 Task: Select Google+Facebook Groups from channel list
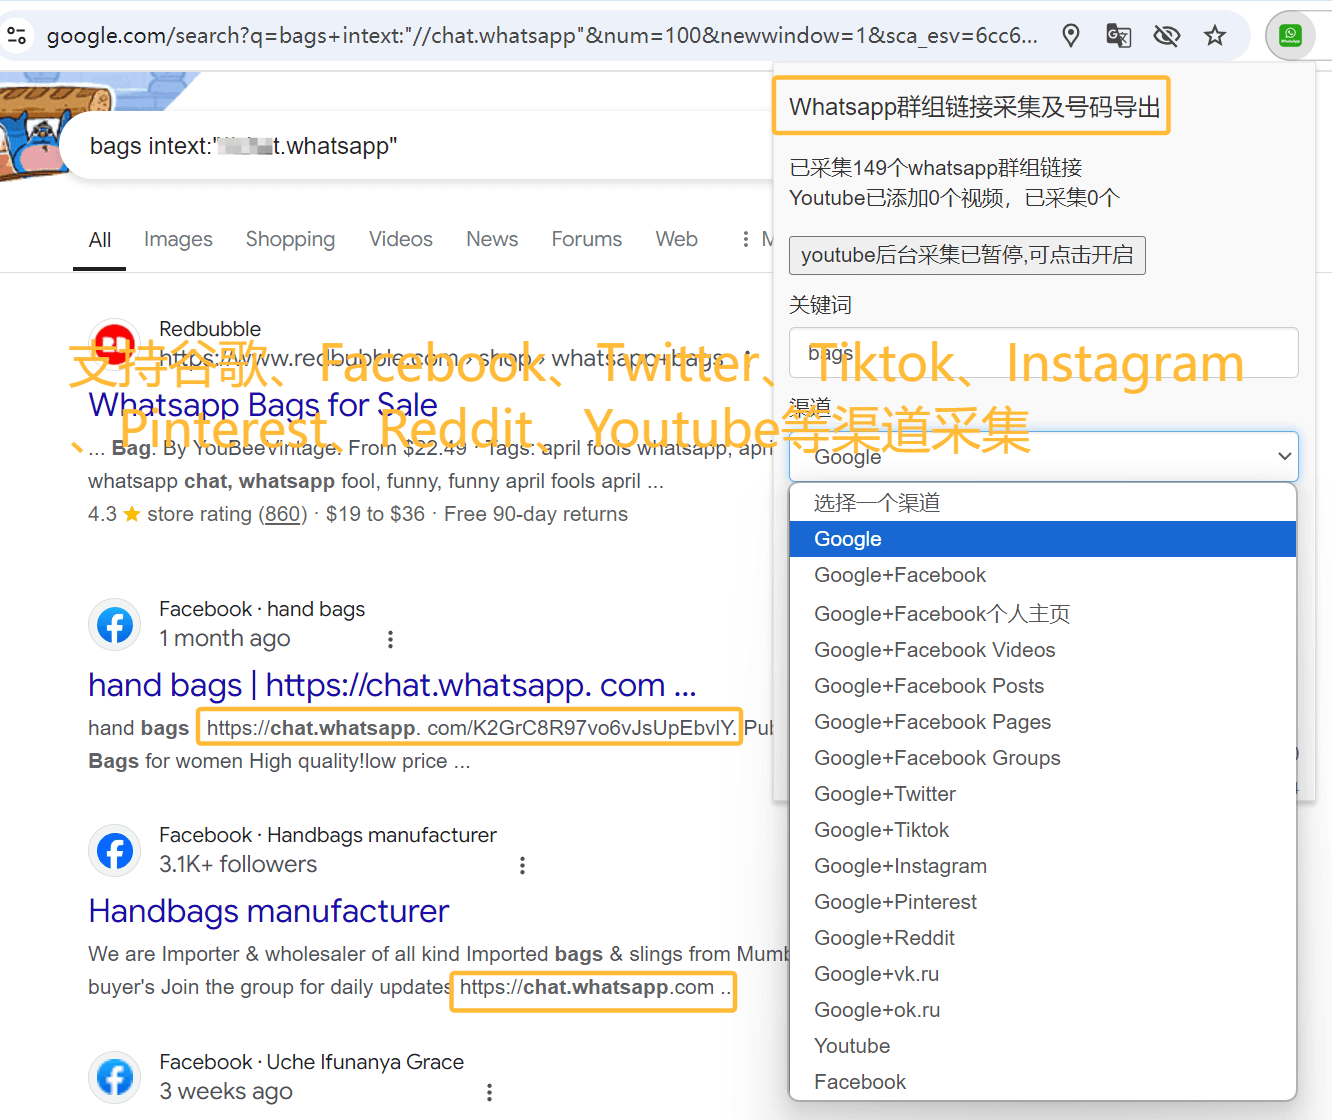(936, 758)
